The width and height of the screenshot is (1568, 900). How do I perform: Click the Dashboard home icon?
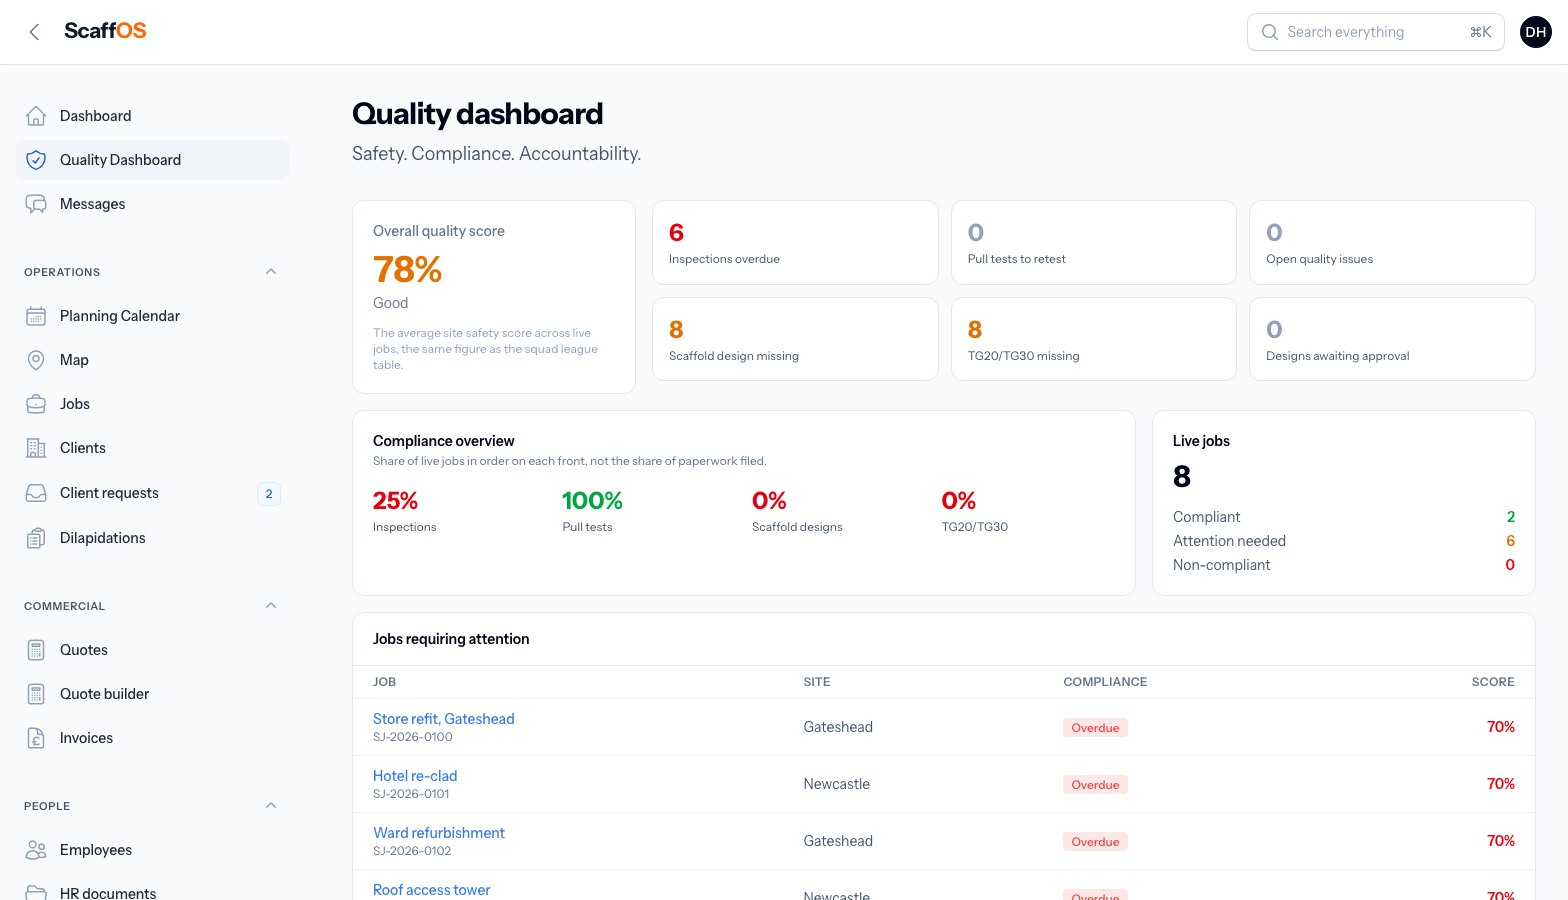(36, 116)
